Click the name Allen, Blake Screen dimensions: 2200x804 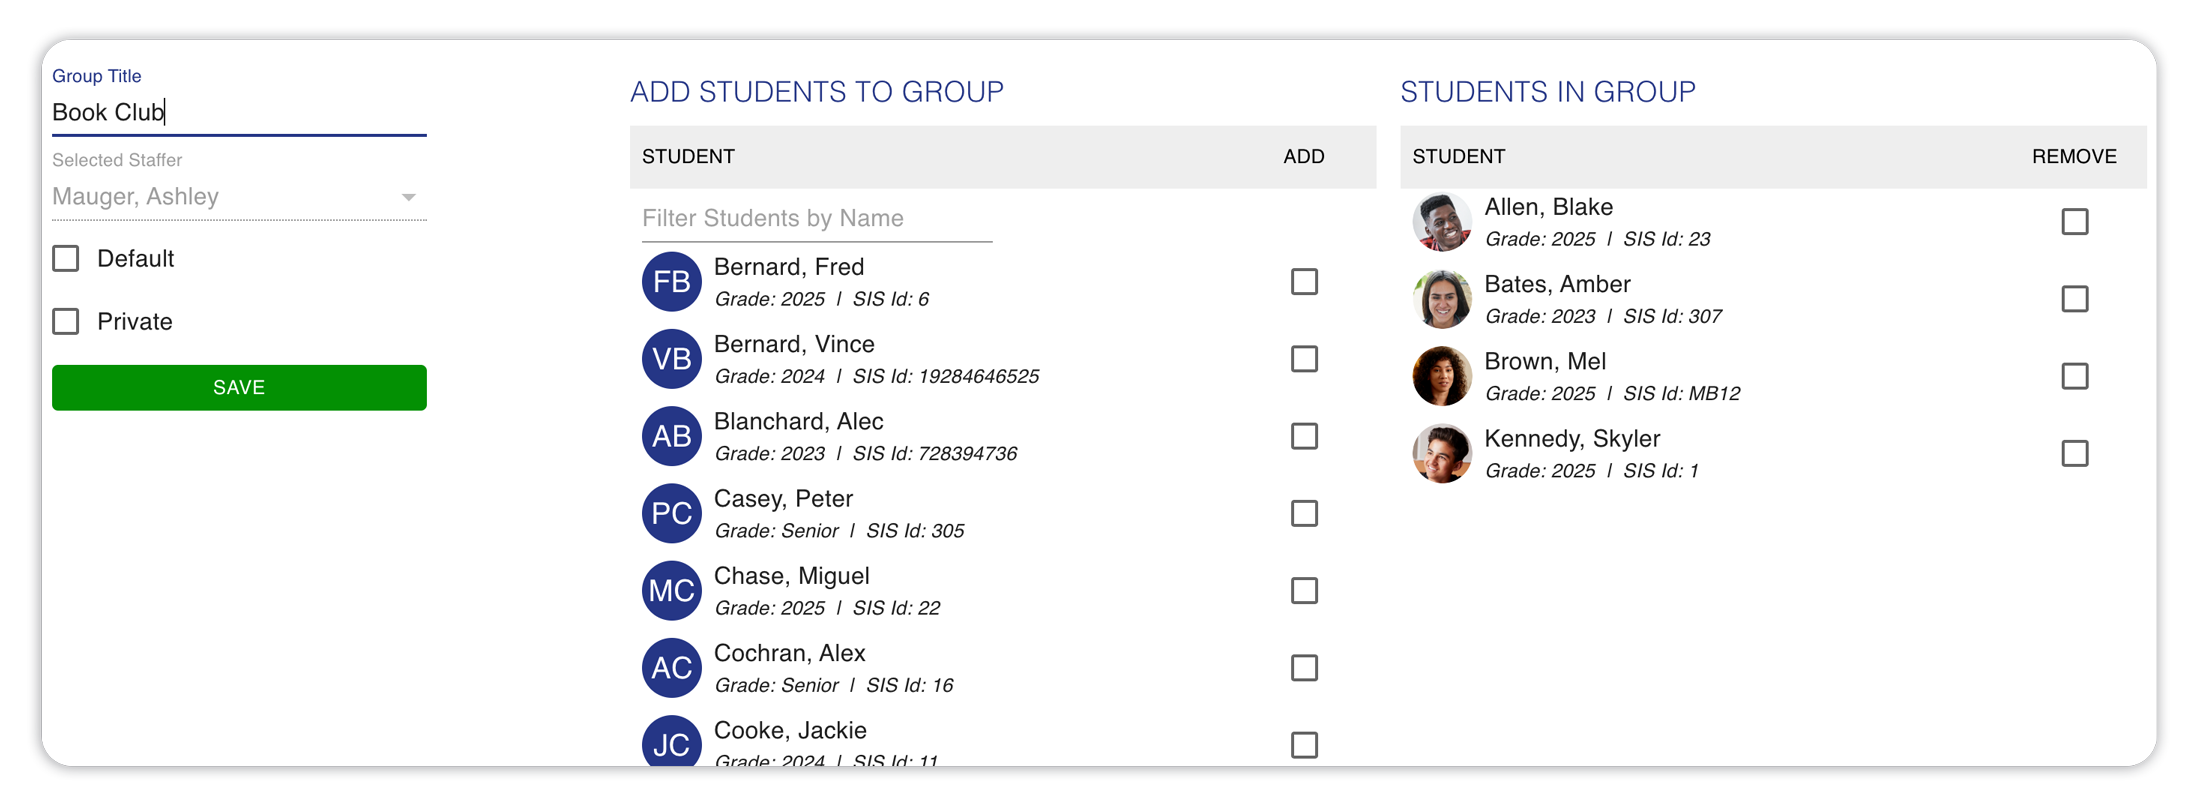(x=1548, y=207)
